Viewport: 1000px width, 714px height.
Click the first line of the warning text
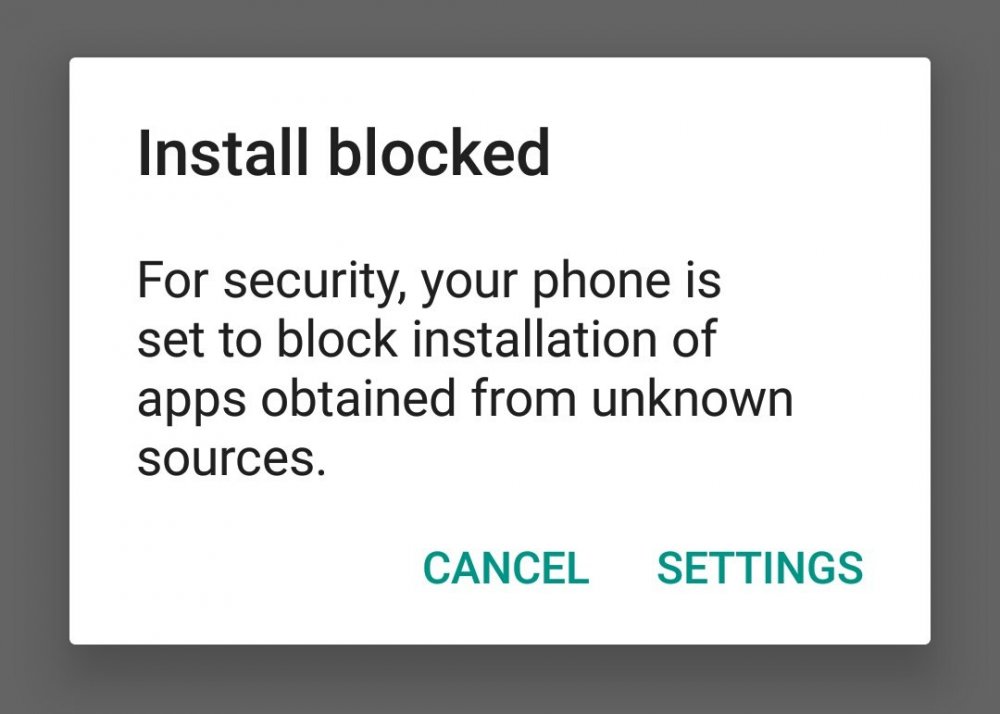(x=430, y=280)
